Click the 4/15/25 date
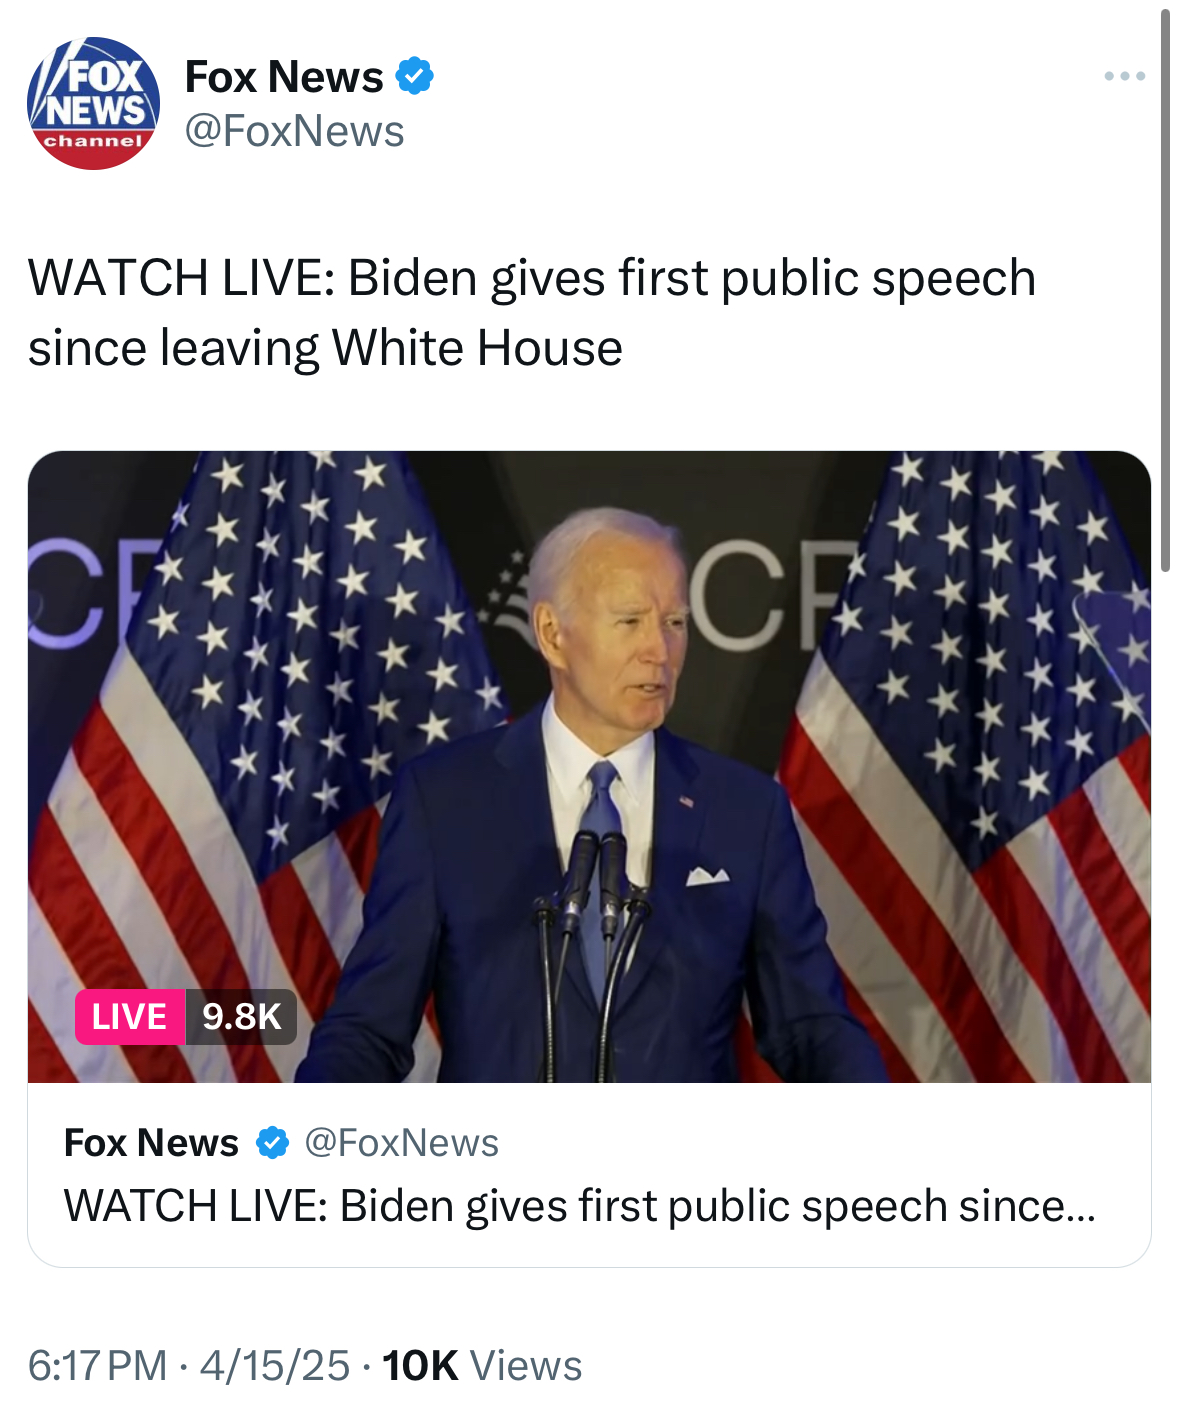 click(275, 1365)
